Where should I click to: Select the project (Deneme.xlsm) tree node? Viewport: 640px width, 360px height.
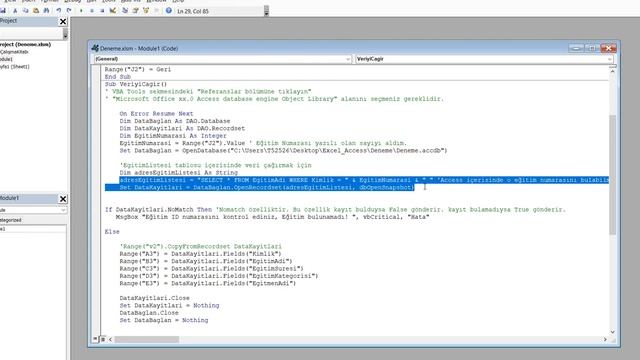pos(25,44)
